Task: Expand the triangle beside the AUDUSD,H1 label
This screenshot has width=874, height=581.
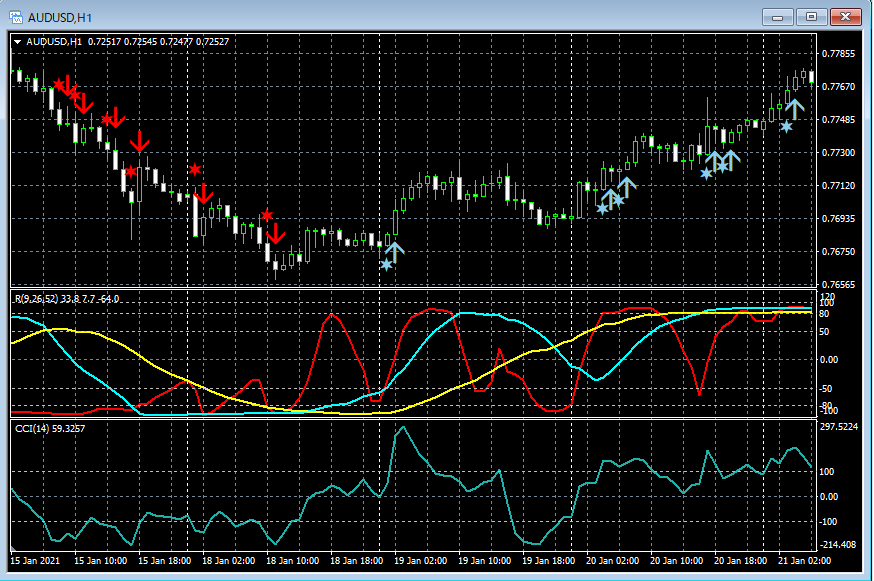Action: pos(18,41)
